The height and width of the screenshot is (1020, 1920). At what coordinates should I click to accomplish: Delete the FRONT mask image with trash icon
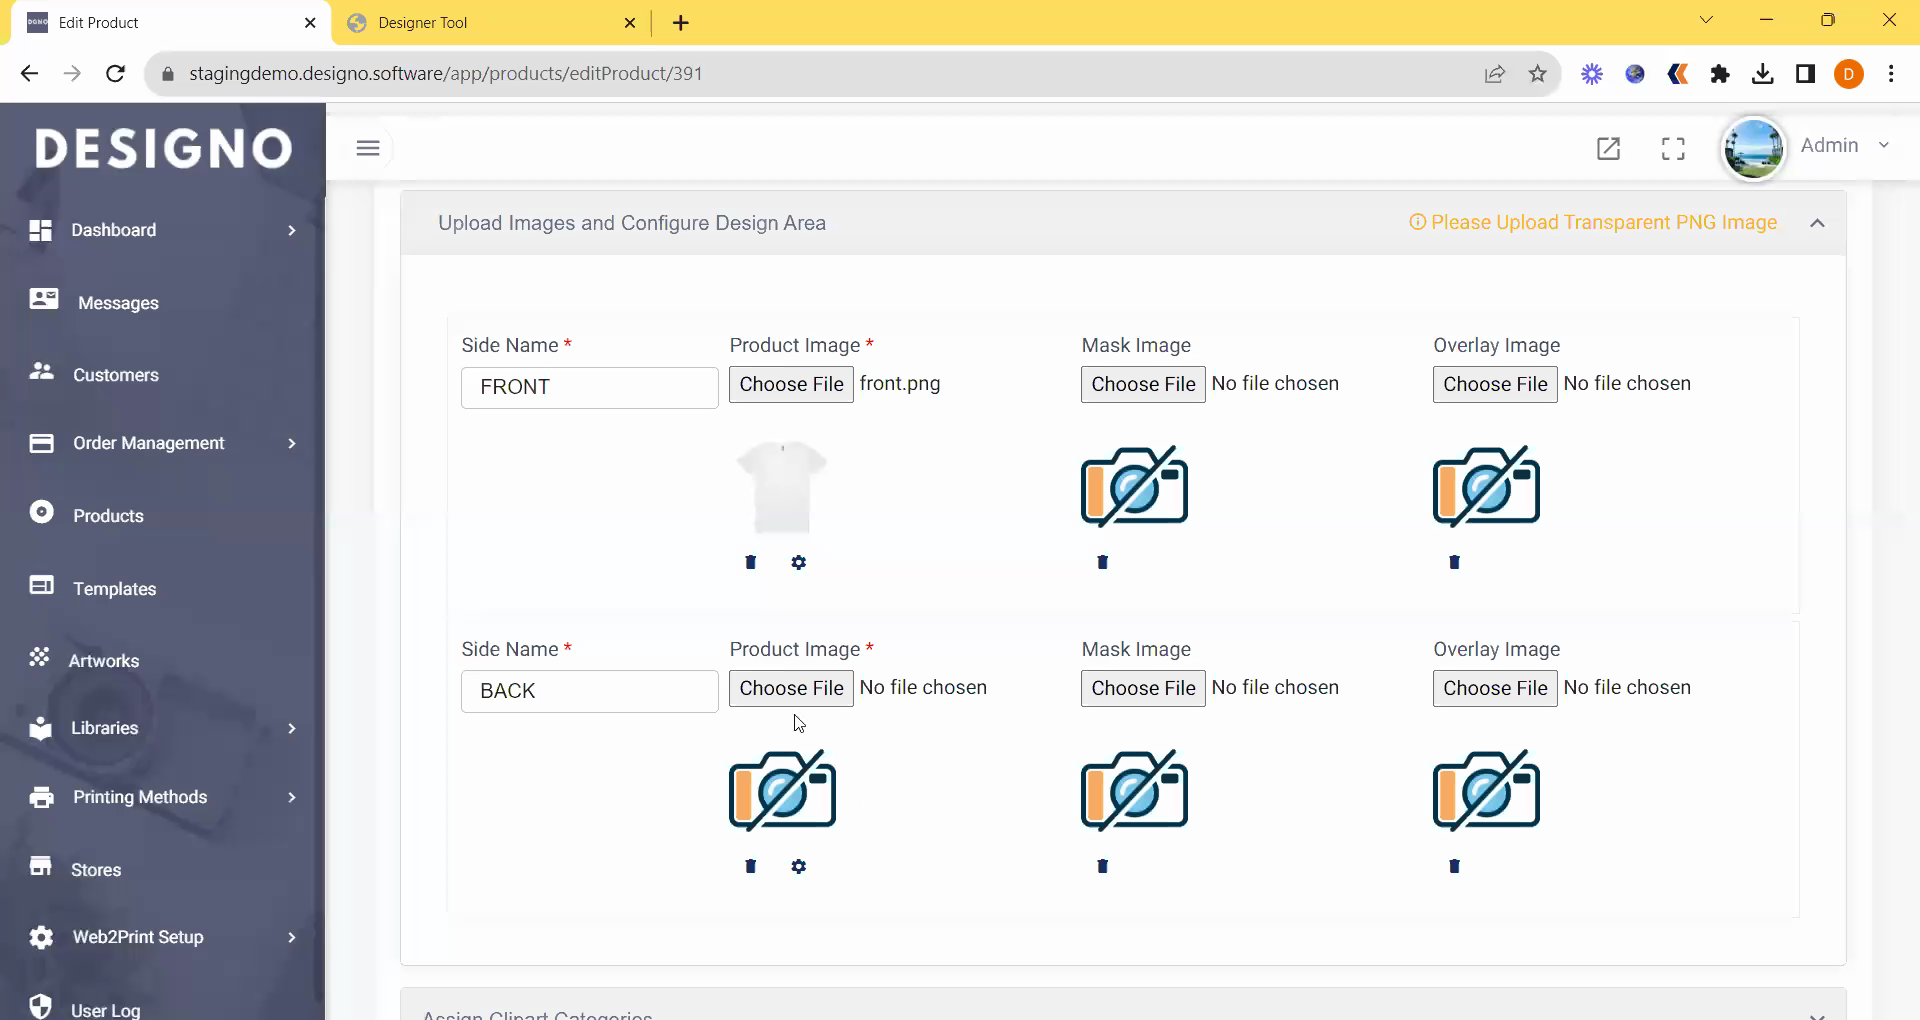click(x=1103, y=562)
